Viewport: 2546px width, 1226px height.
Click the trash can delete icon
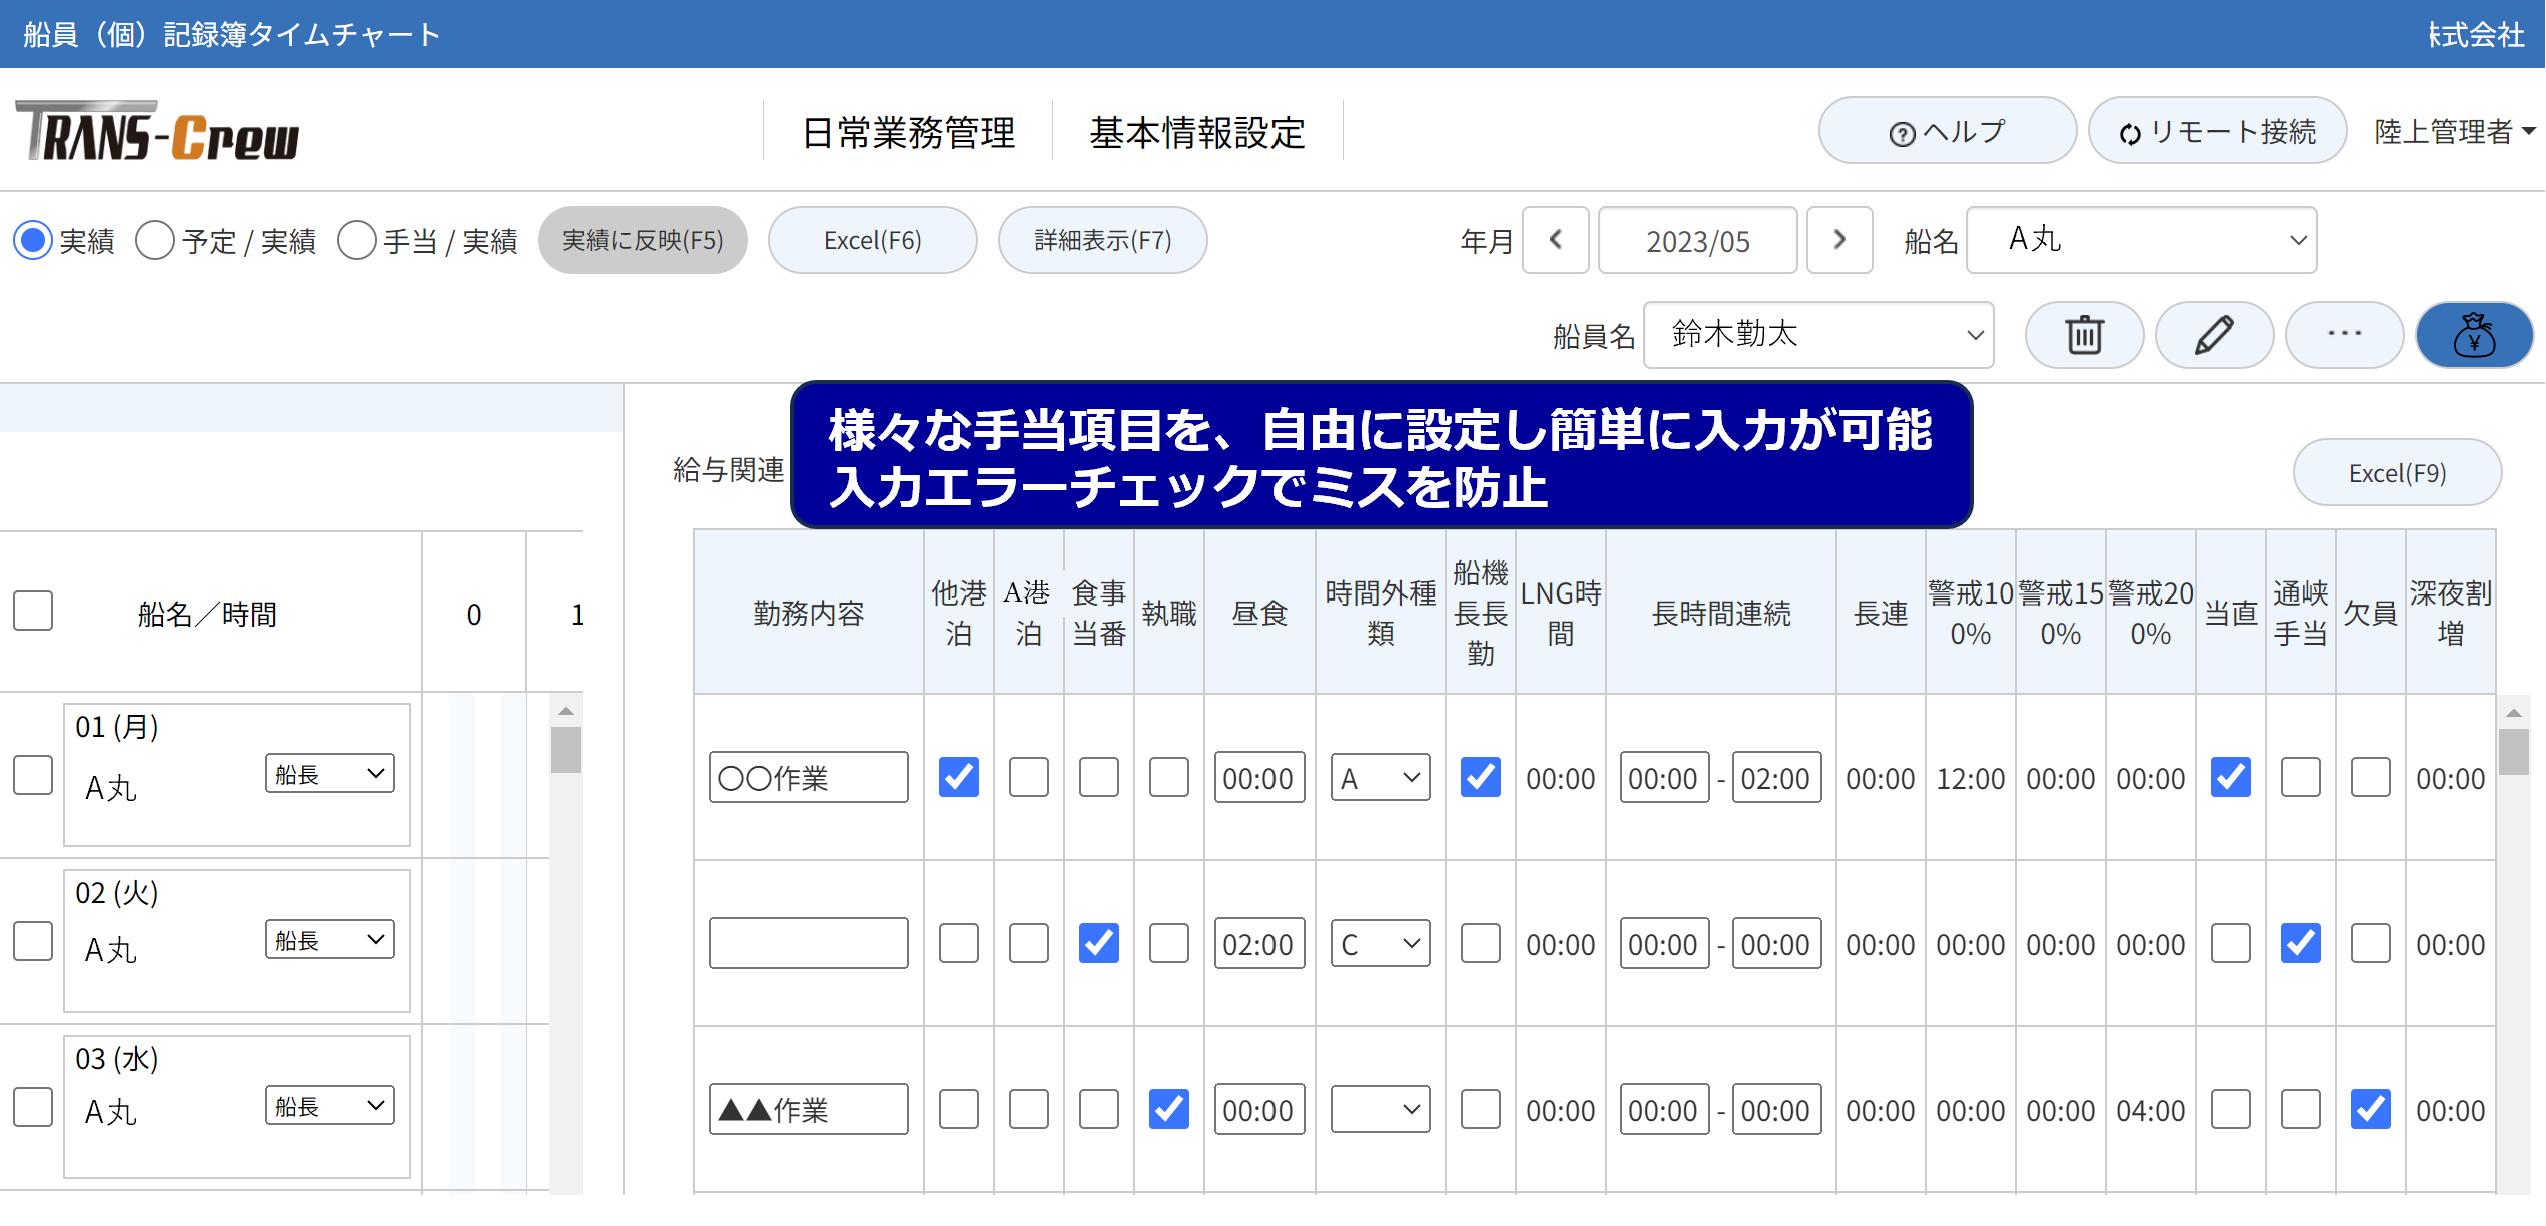(x=2084, y=335)
